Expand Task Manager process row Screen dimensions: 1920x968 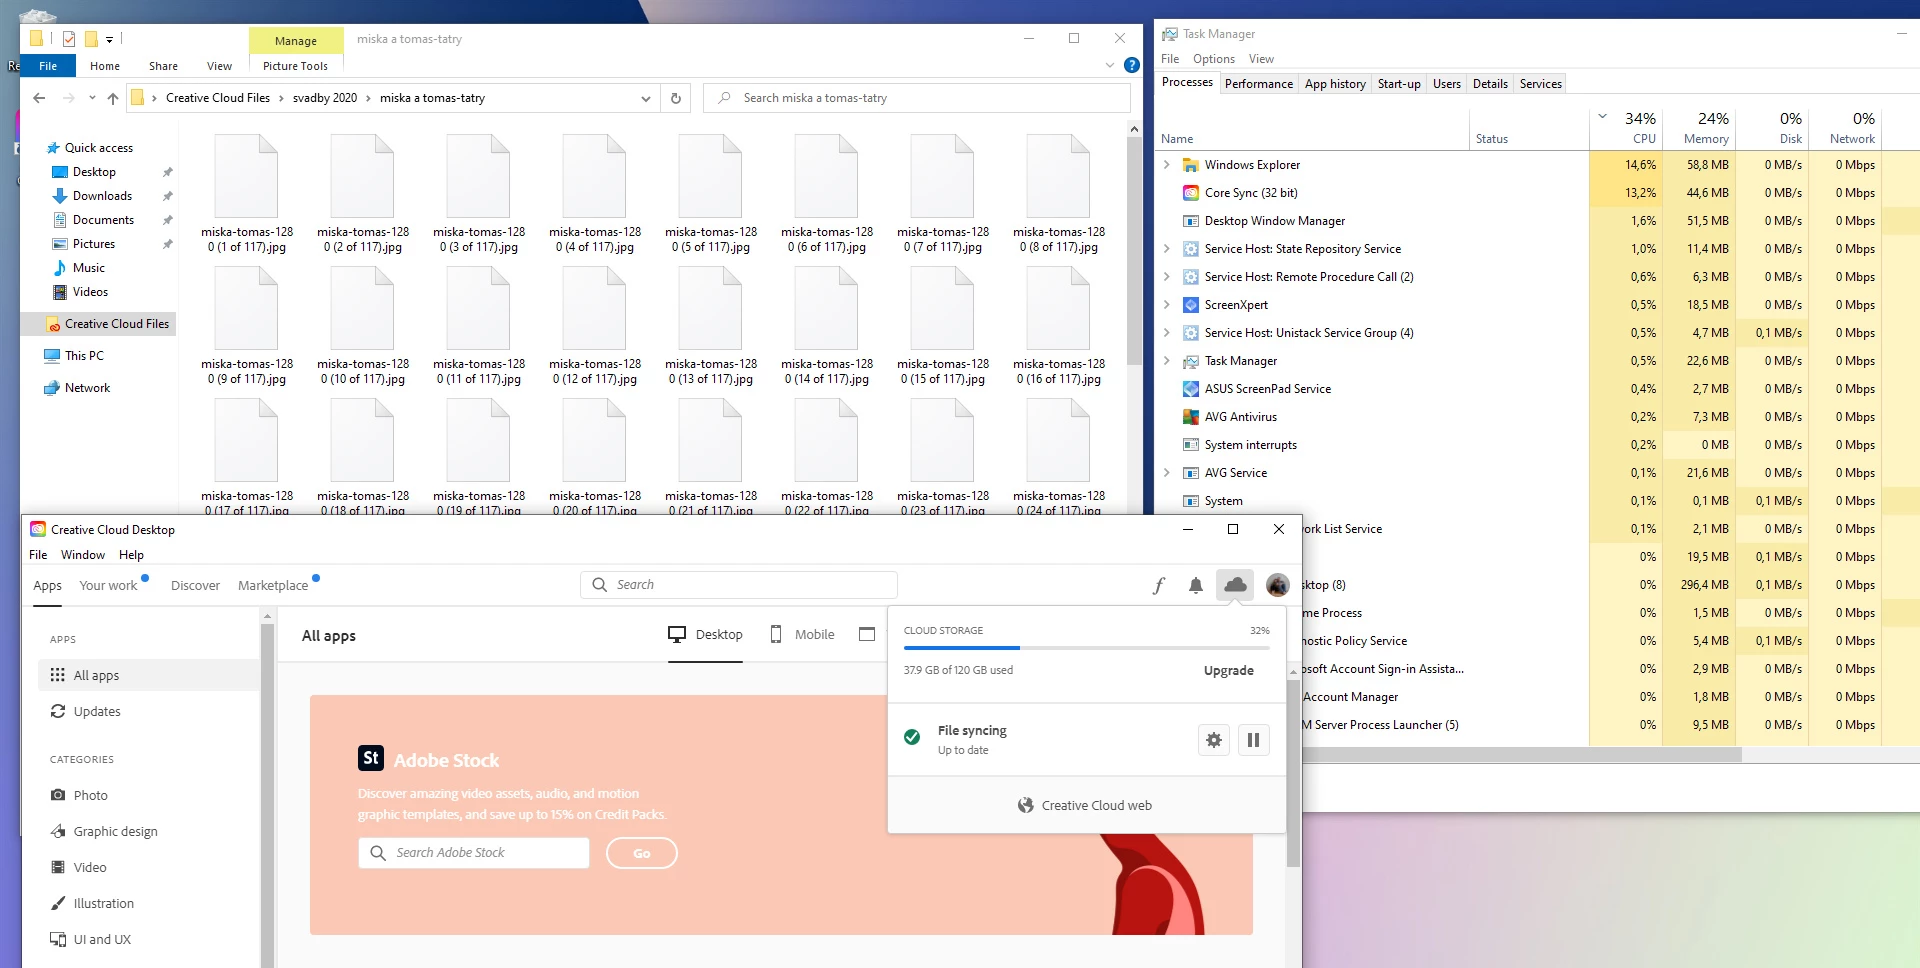click(1166, 361)
